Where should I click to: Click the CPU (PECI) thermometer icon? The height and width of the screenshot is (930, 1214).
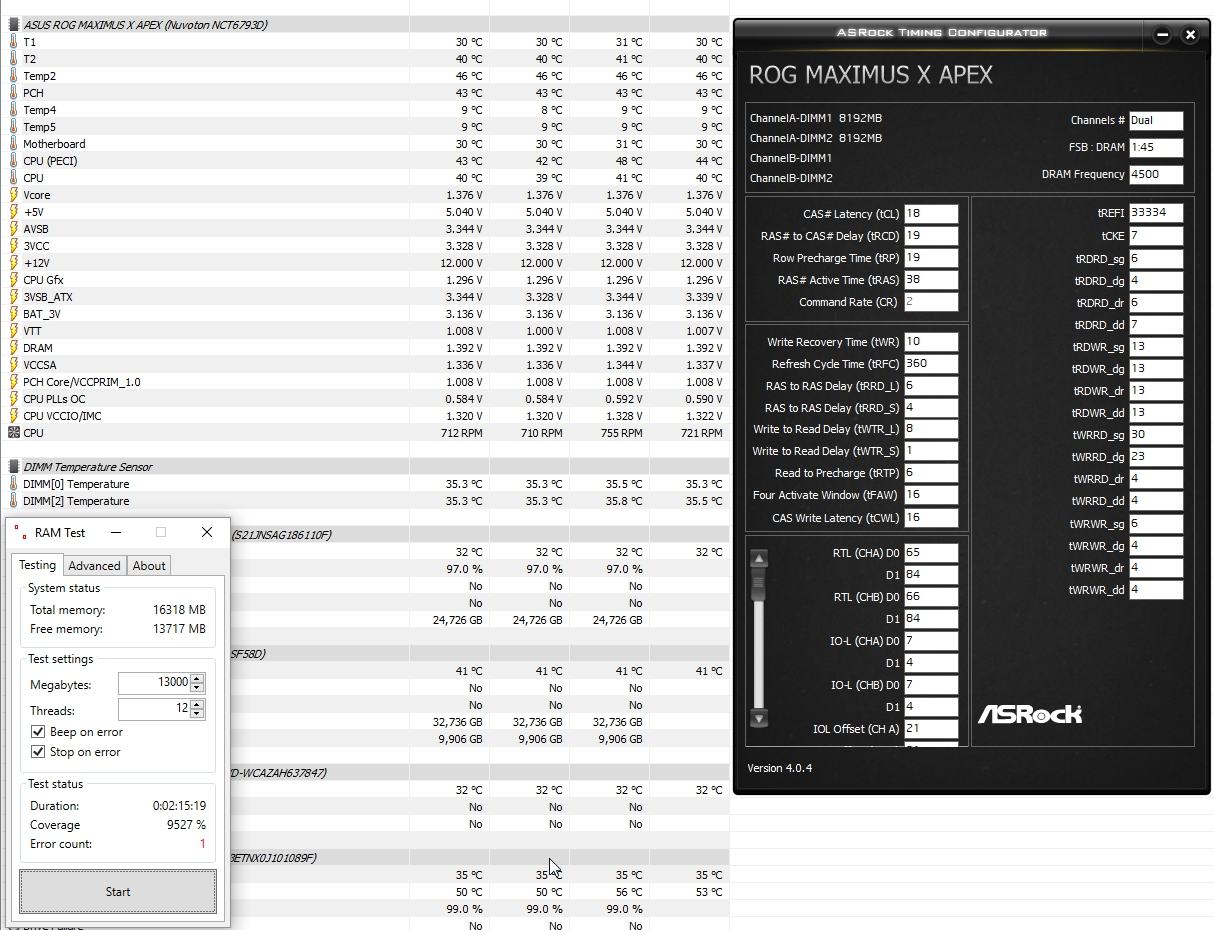tap(13, 161)
